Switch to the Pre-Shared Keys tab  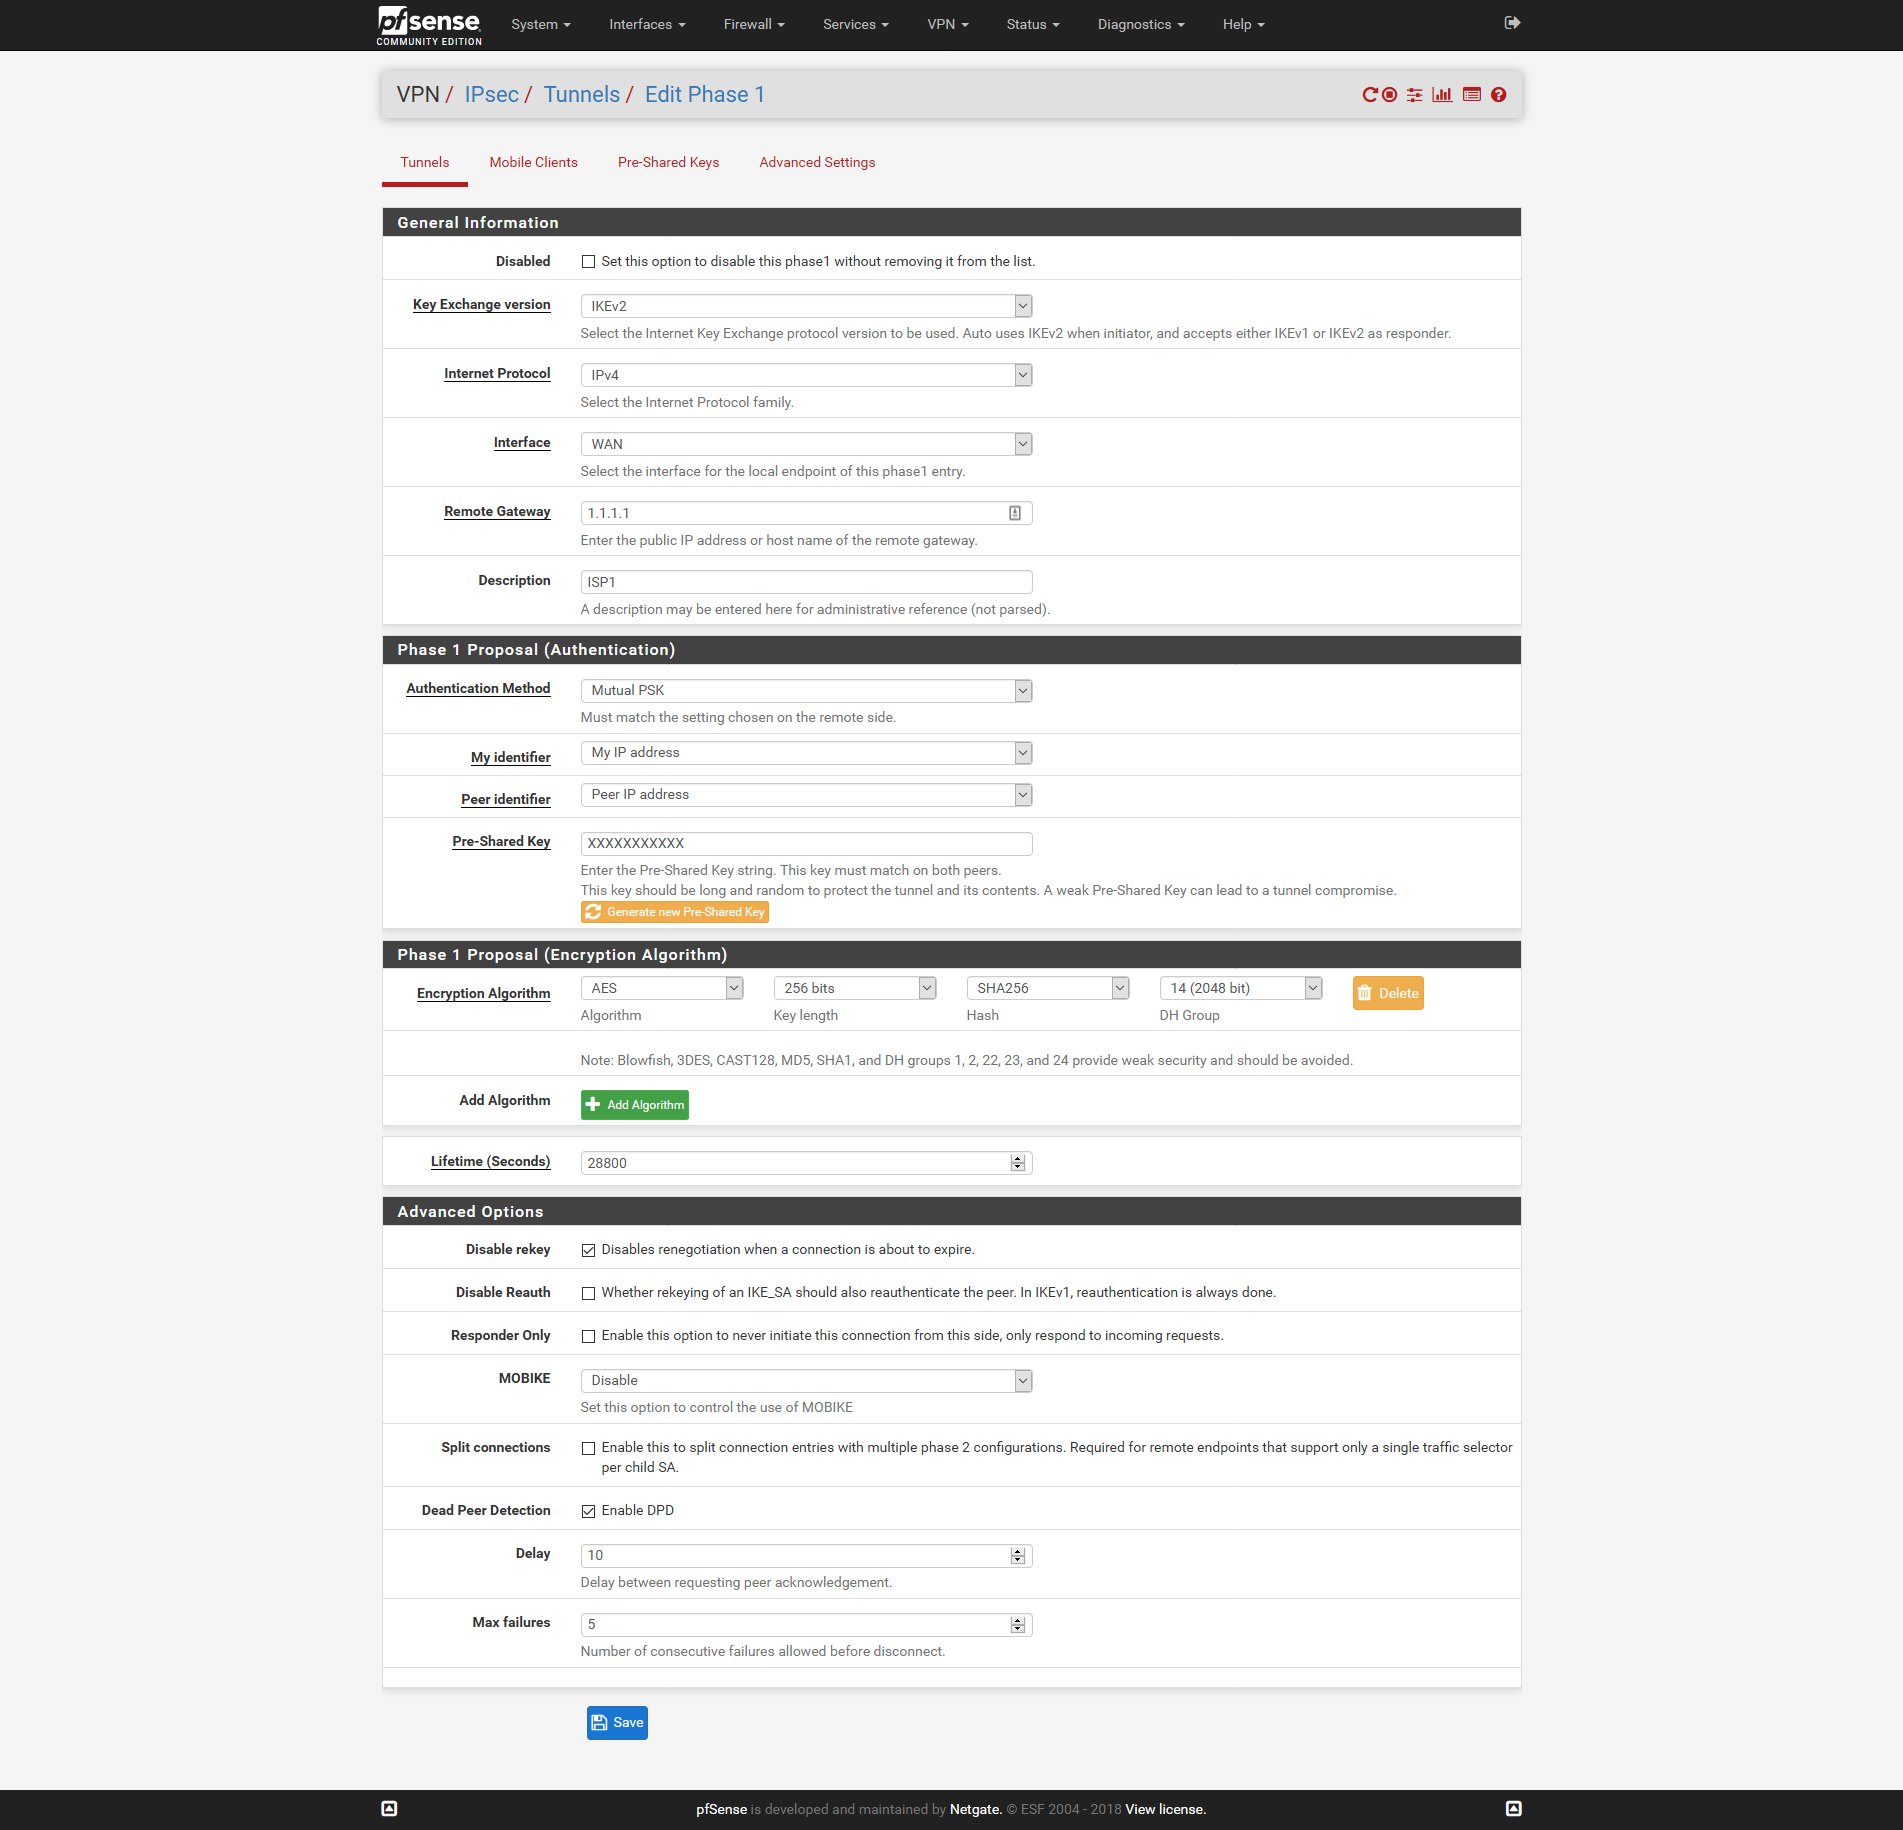(x=668, y=162)
